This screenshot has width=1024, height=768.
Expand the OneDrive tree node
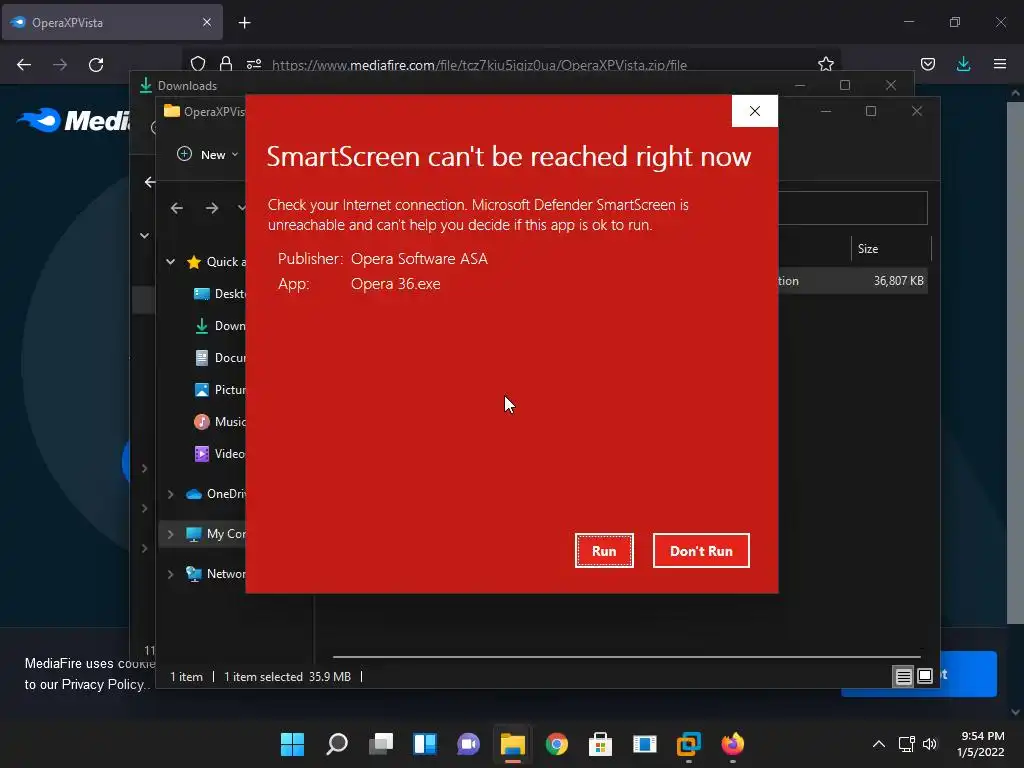point(170,494)
